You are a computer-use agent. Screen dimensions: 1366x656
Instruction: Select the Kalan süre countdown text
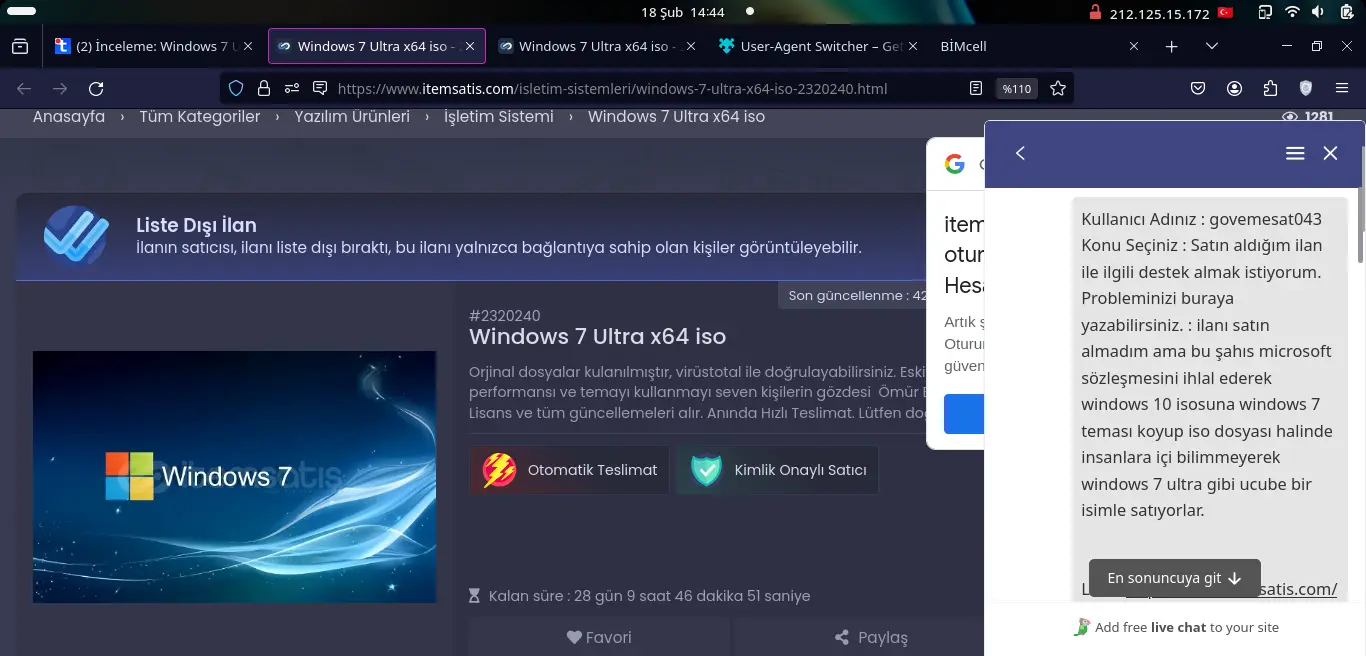pyautogui.click(x=649, y=596)
